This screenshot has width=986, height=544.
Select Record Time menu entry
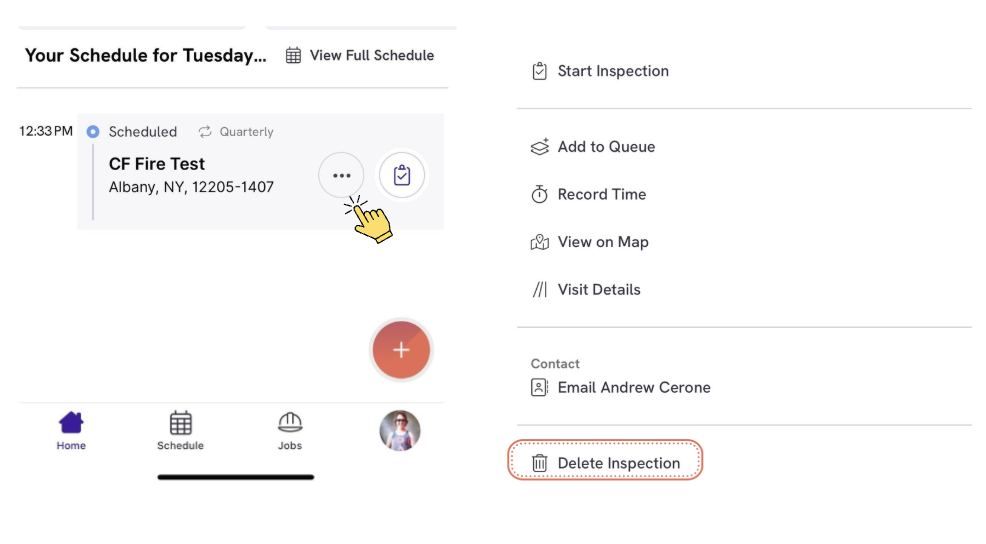point(589,194)
